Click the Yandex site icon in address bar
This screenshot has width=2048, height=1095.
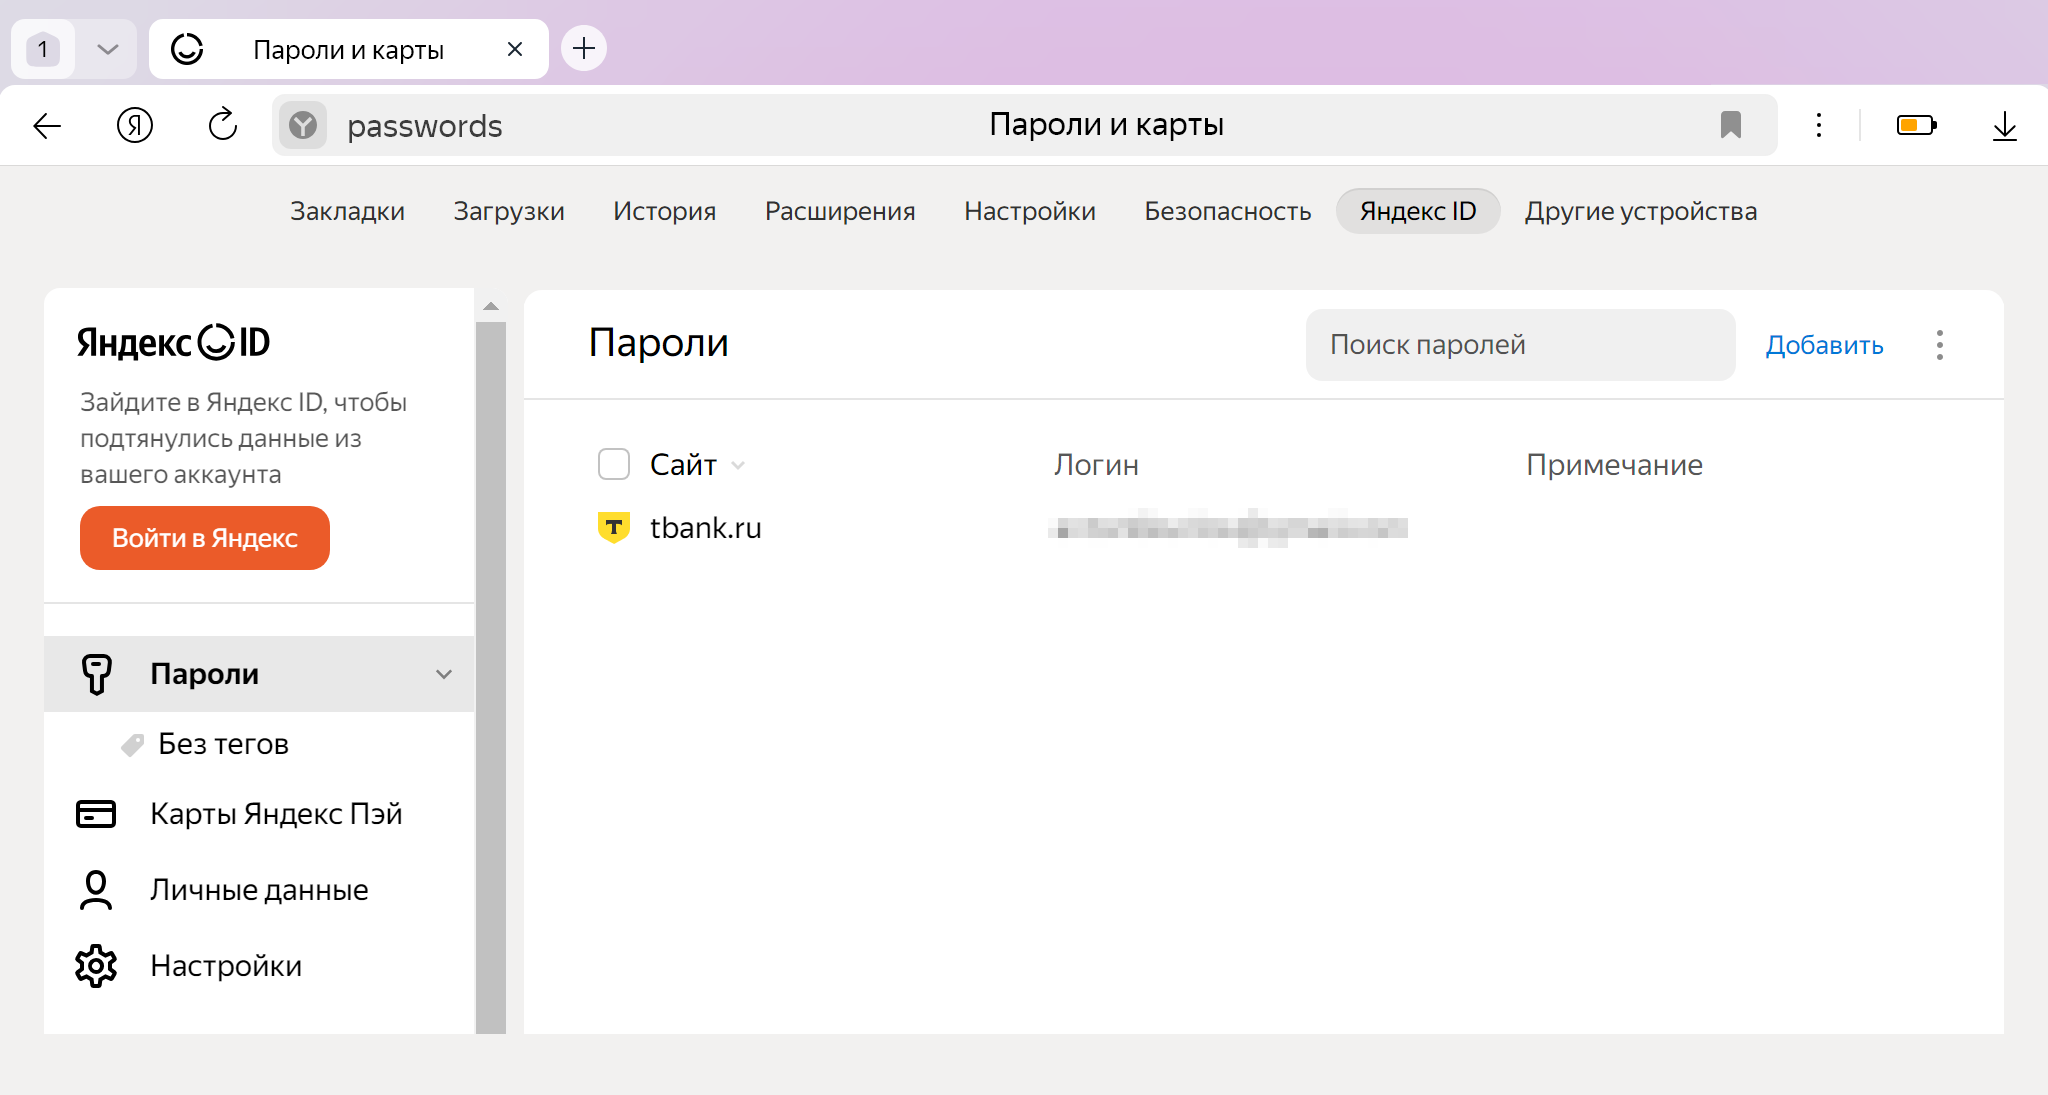pyautogui.click(x=303, y=126)
